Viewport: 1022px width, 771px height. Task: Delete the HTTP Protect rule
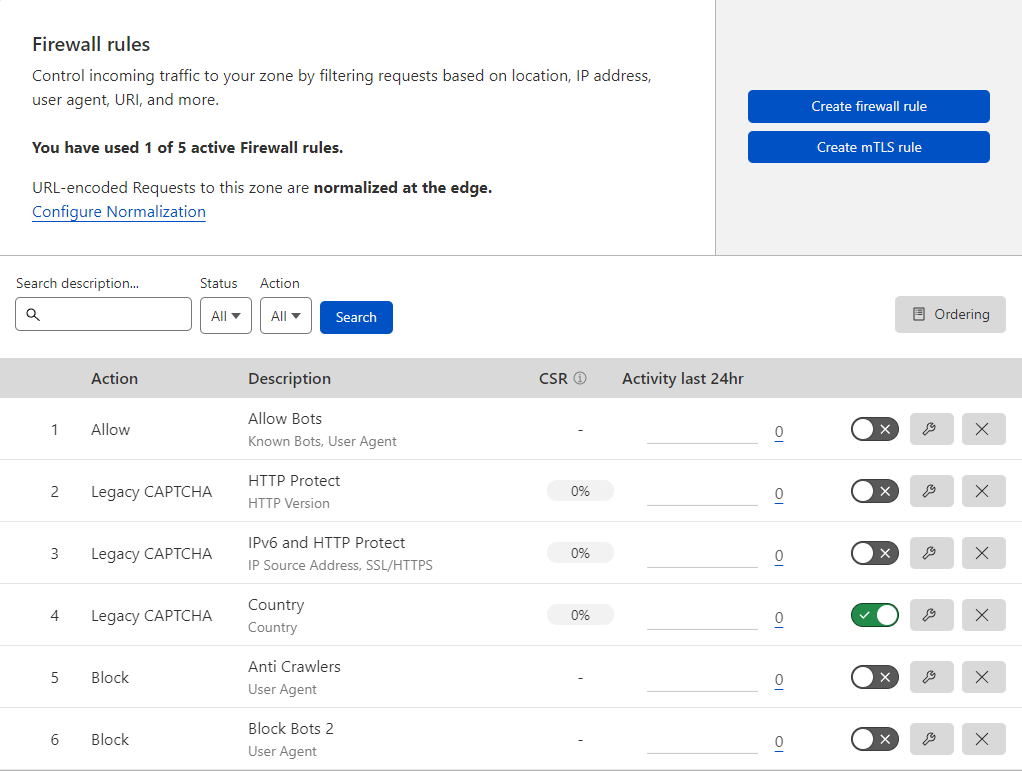[984, 491]
